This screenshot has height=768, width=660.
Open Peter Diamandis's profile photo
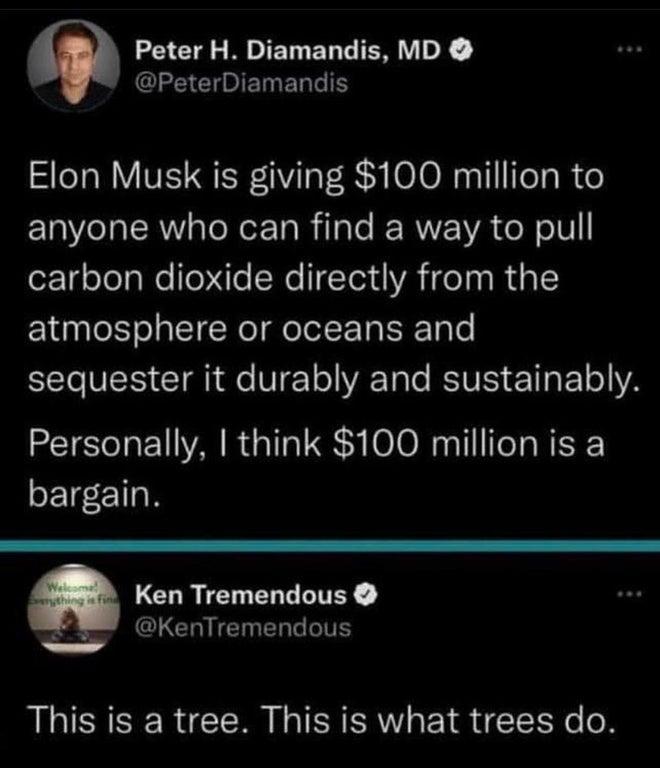[x=72, y=66]
